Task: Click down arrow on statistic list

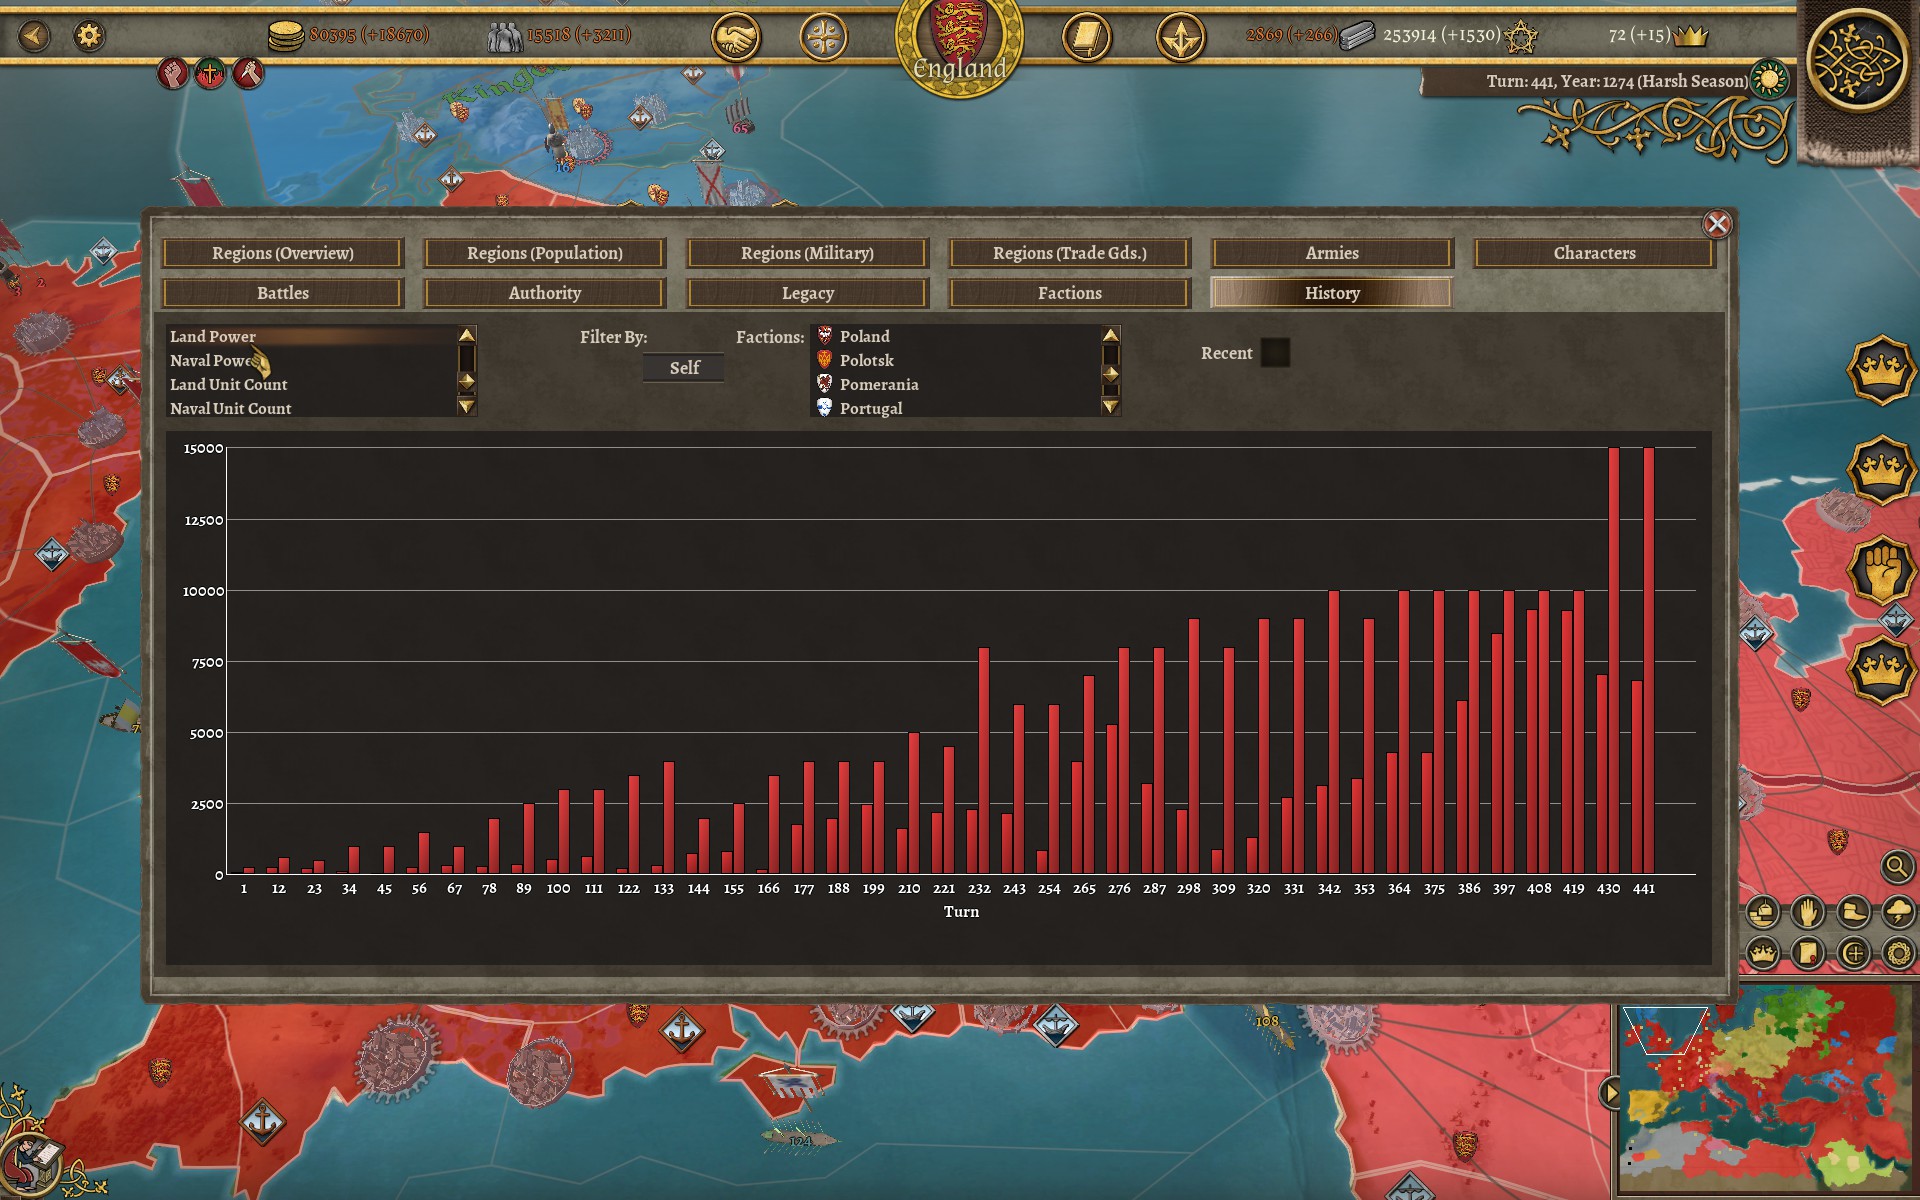Action: coord(467,406)
